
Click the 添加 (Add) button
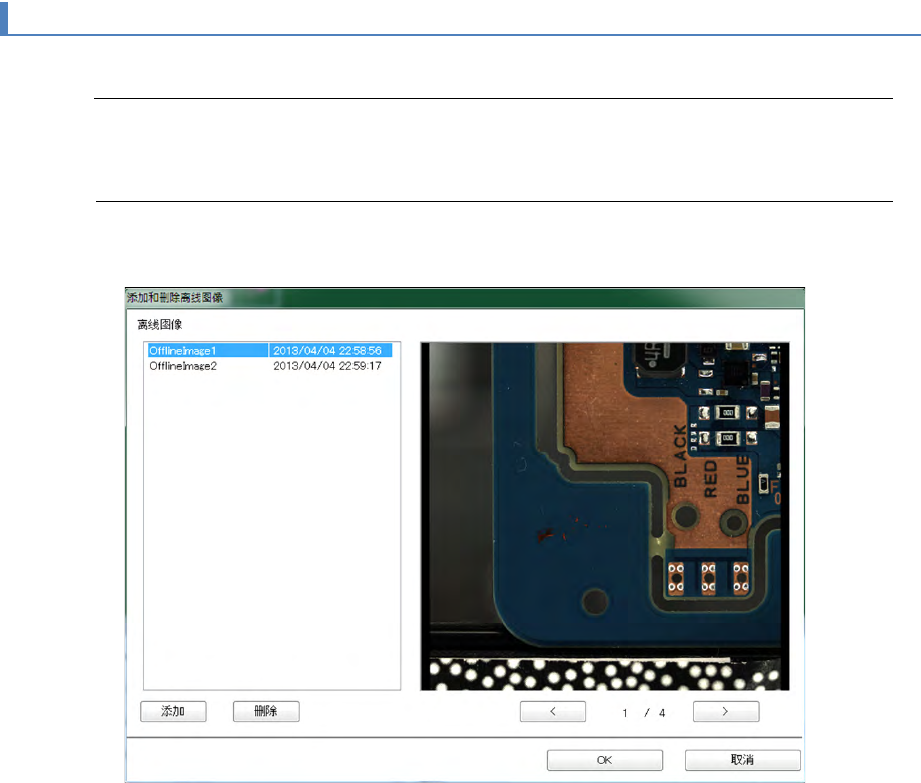pyautogui.click(x=173, y=711)
